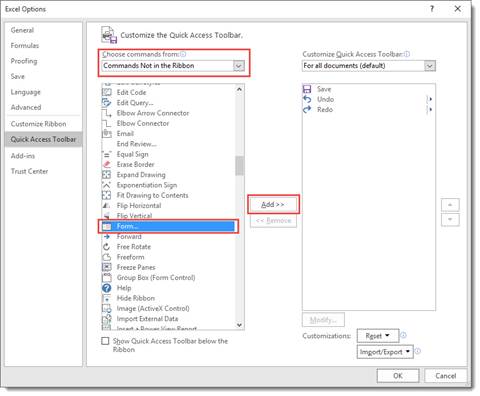Image resolution: width=480 pixels, height=396 pixels.
Task: Expand the Undo split arrow
Action: pos(430,99)
